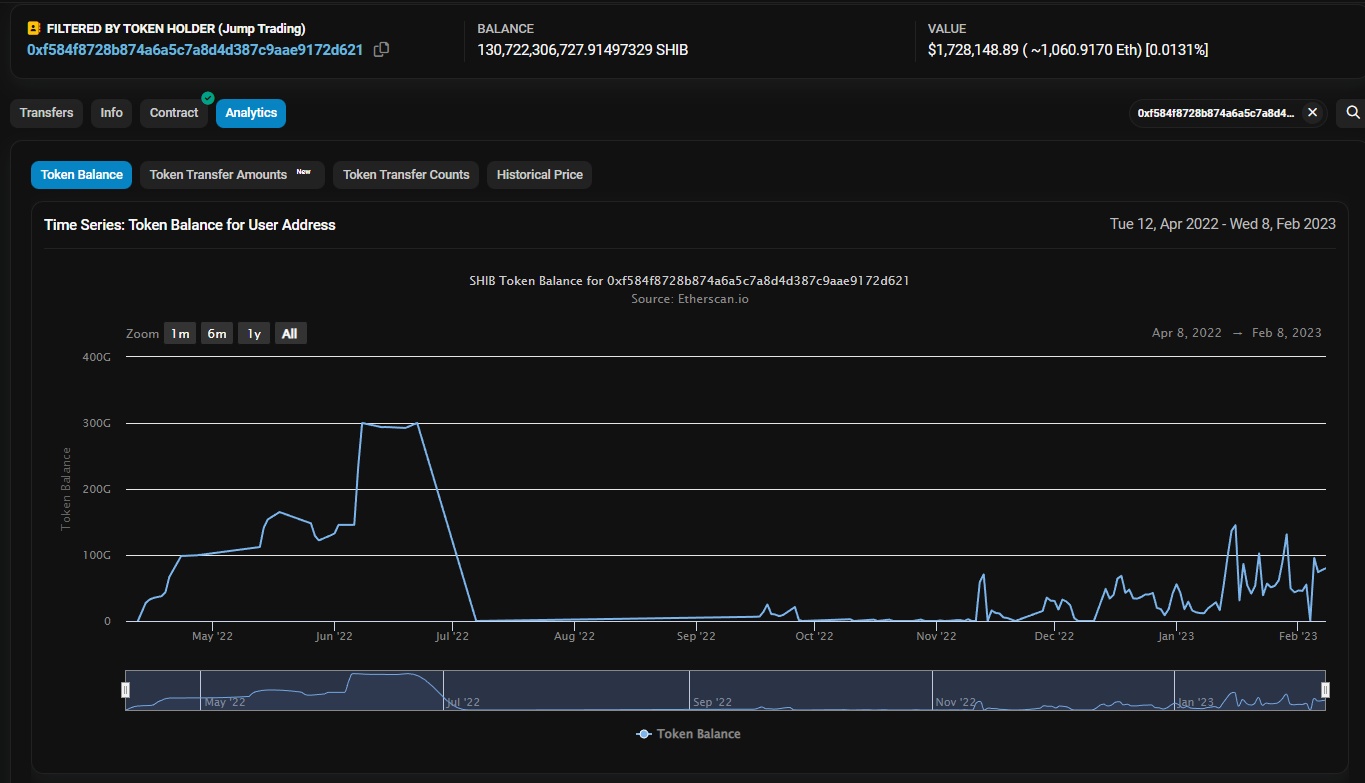Set chart zoom to 6m

click(217, 334)
